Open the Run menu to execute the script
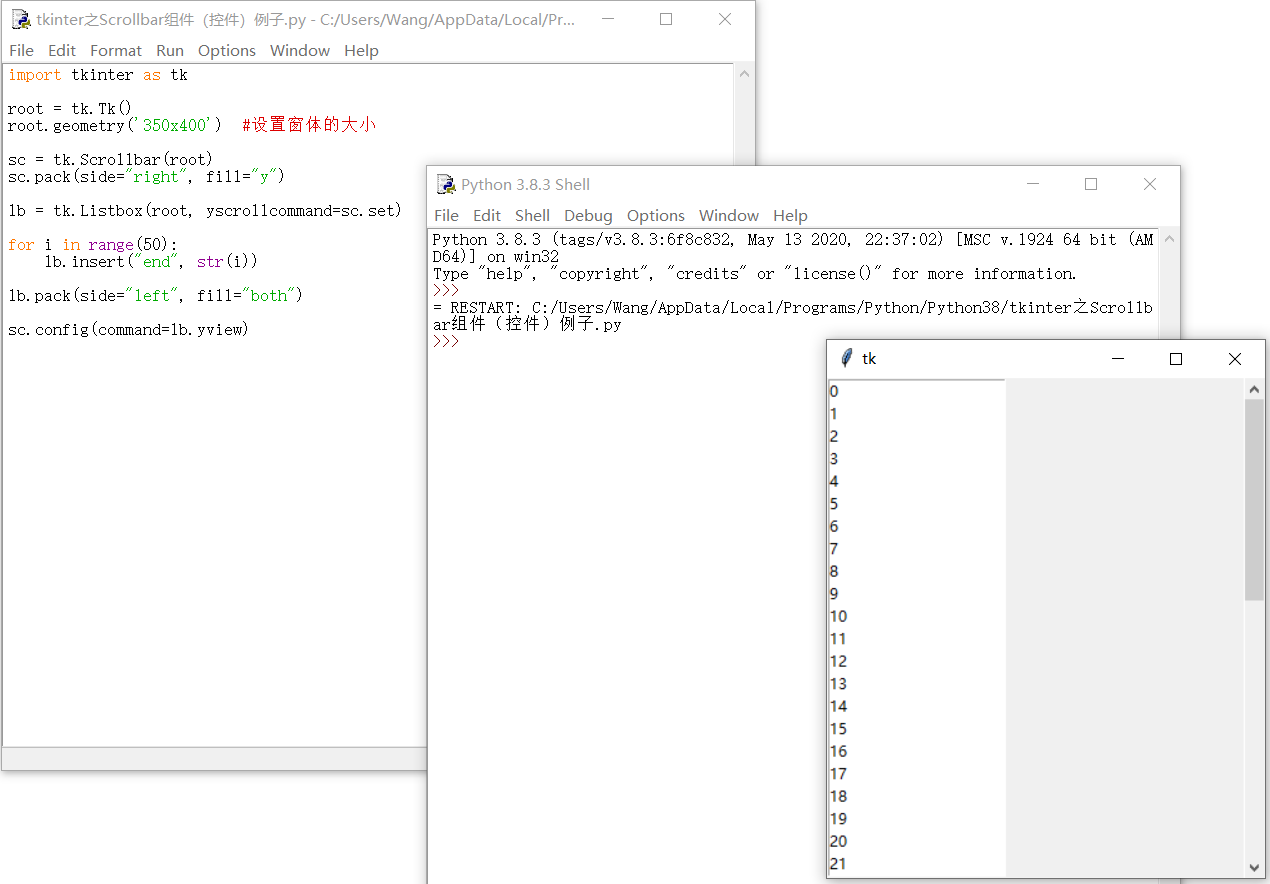The width and height of the screenshot is (1270, 884). pyautogui.click(x=169, y=50)
